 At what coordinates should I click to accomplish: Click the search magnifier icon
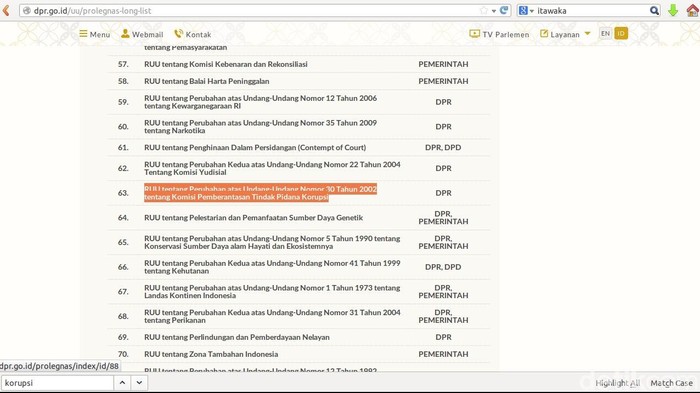(654, 10)
